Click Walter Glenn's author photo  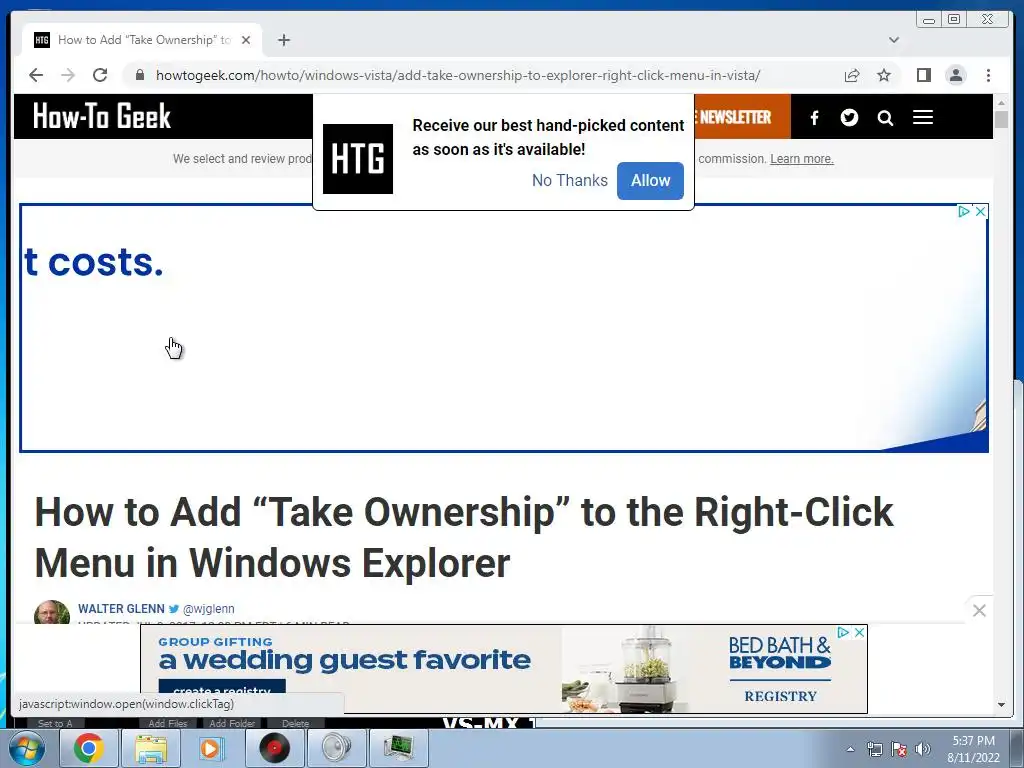click(52, 613)
